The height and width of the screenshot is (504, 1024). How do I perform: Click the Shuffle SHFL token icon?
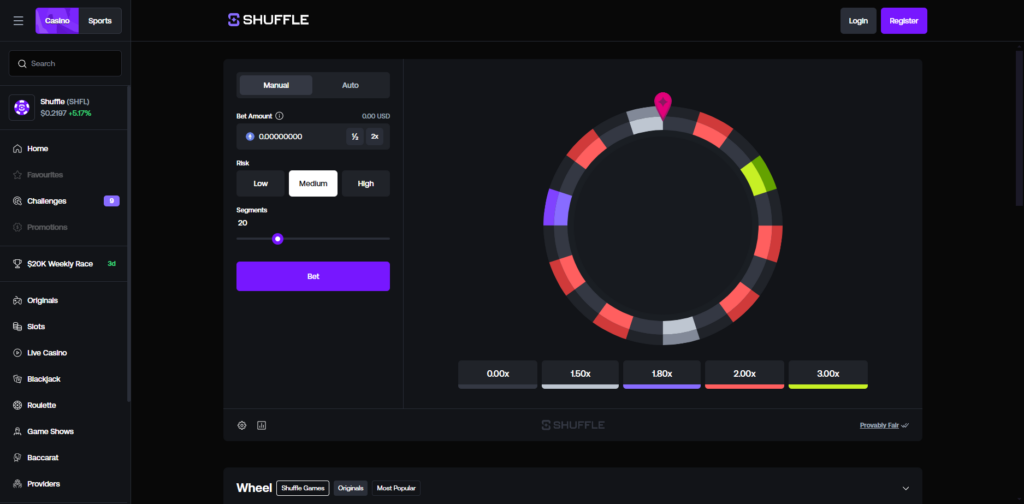click(x=22, y=107)
